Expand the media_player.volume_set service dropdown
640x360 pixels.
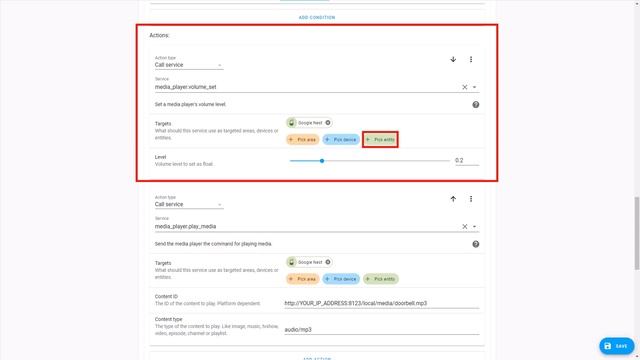point(474,87)
